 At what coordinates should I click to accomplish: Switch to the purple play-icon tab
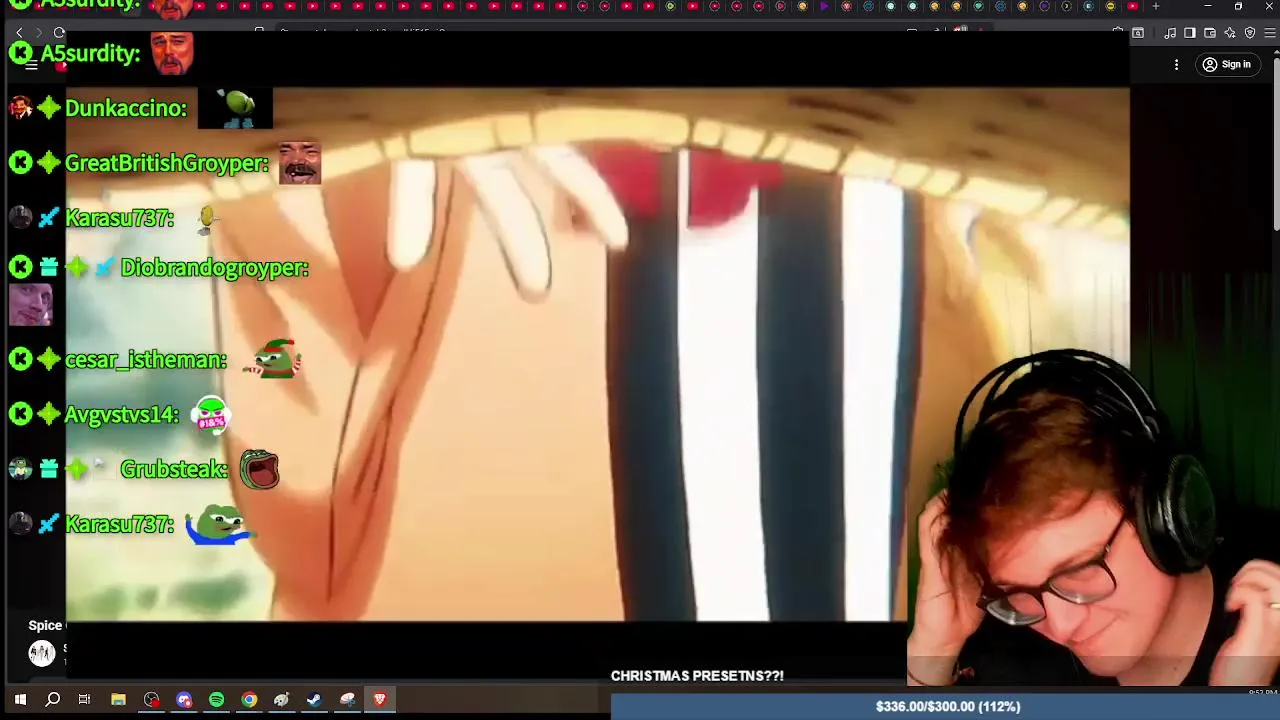[824, 6]
